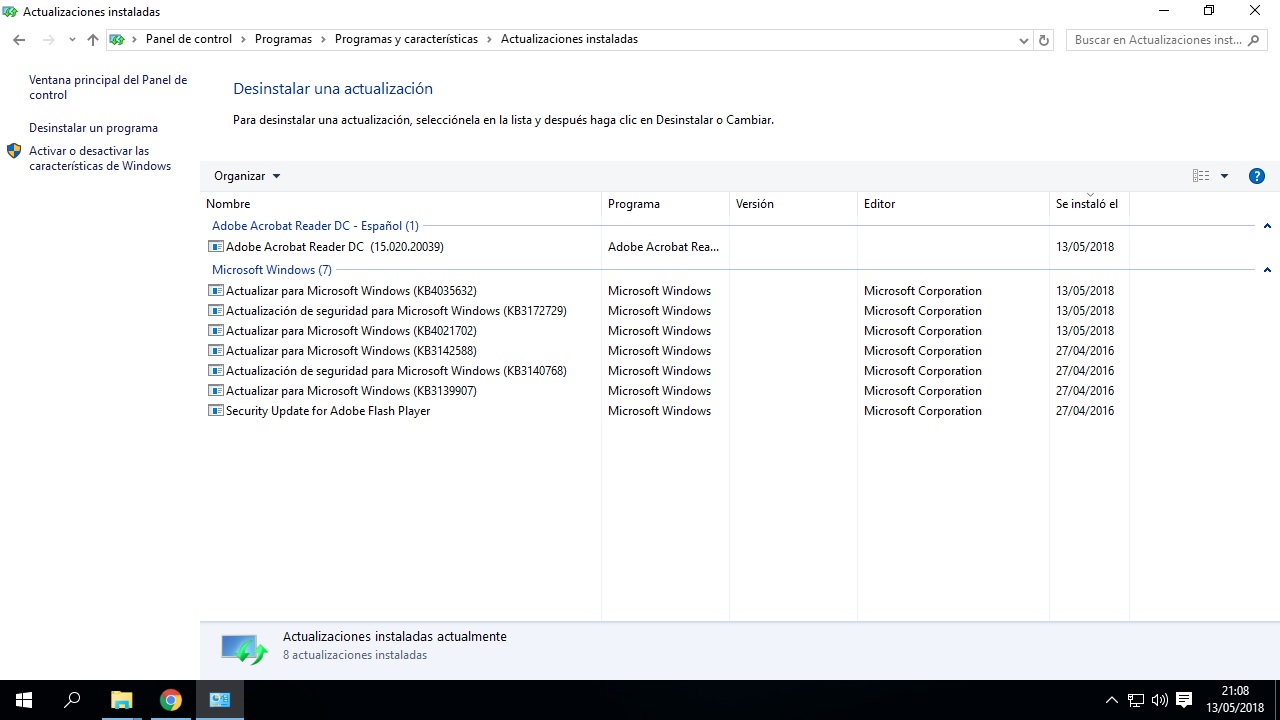Viewport: 1280px width, 720px height.
Task: Select group header Adobe Acrobat Reader DC - Español
Action: point(315,226)
